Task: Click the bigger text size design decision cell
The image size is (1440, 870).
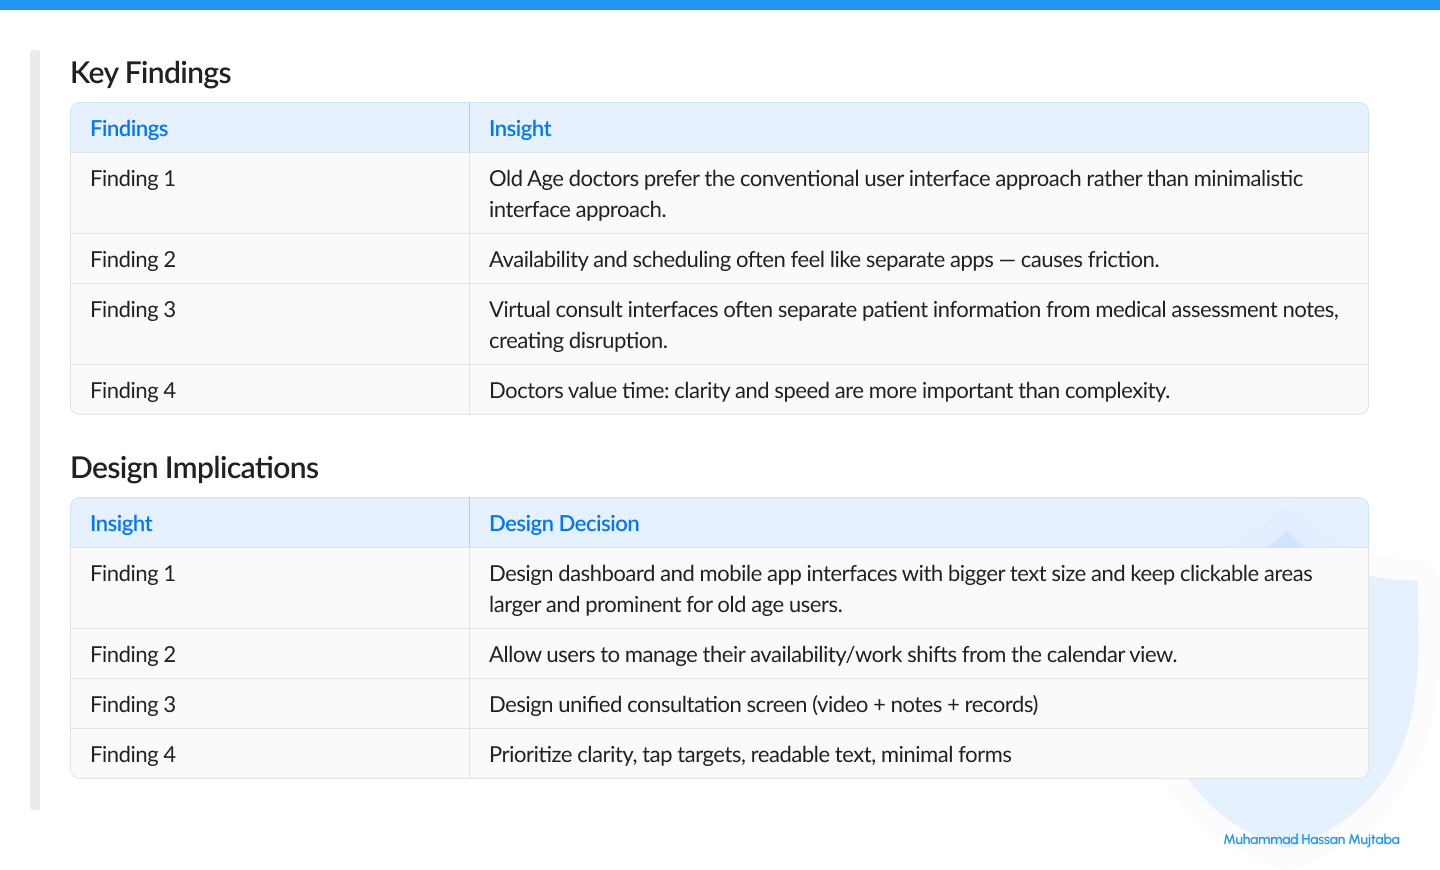Action: [900, 588]
